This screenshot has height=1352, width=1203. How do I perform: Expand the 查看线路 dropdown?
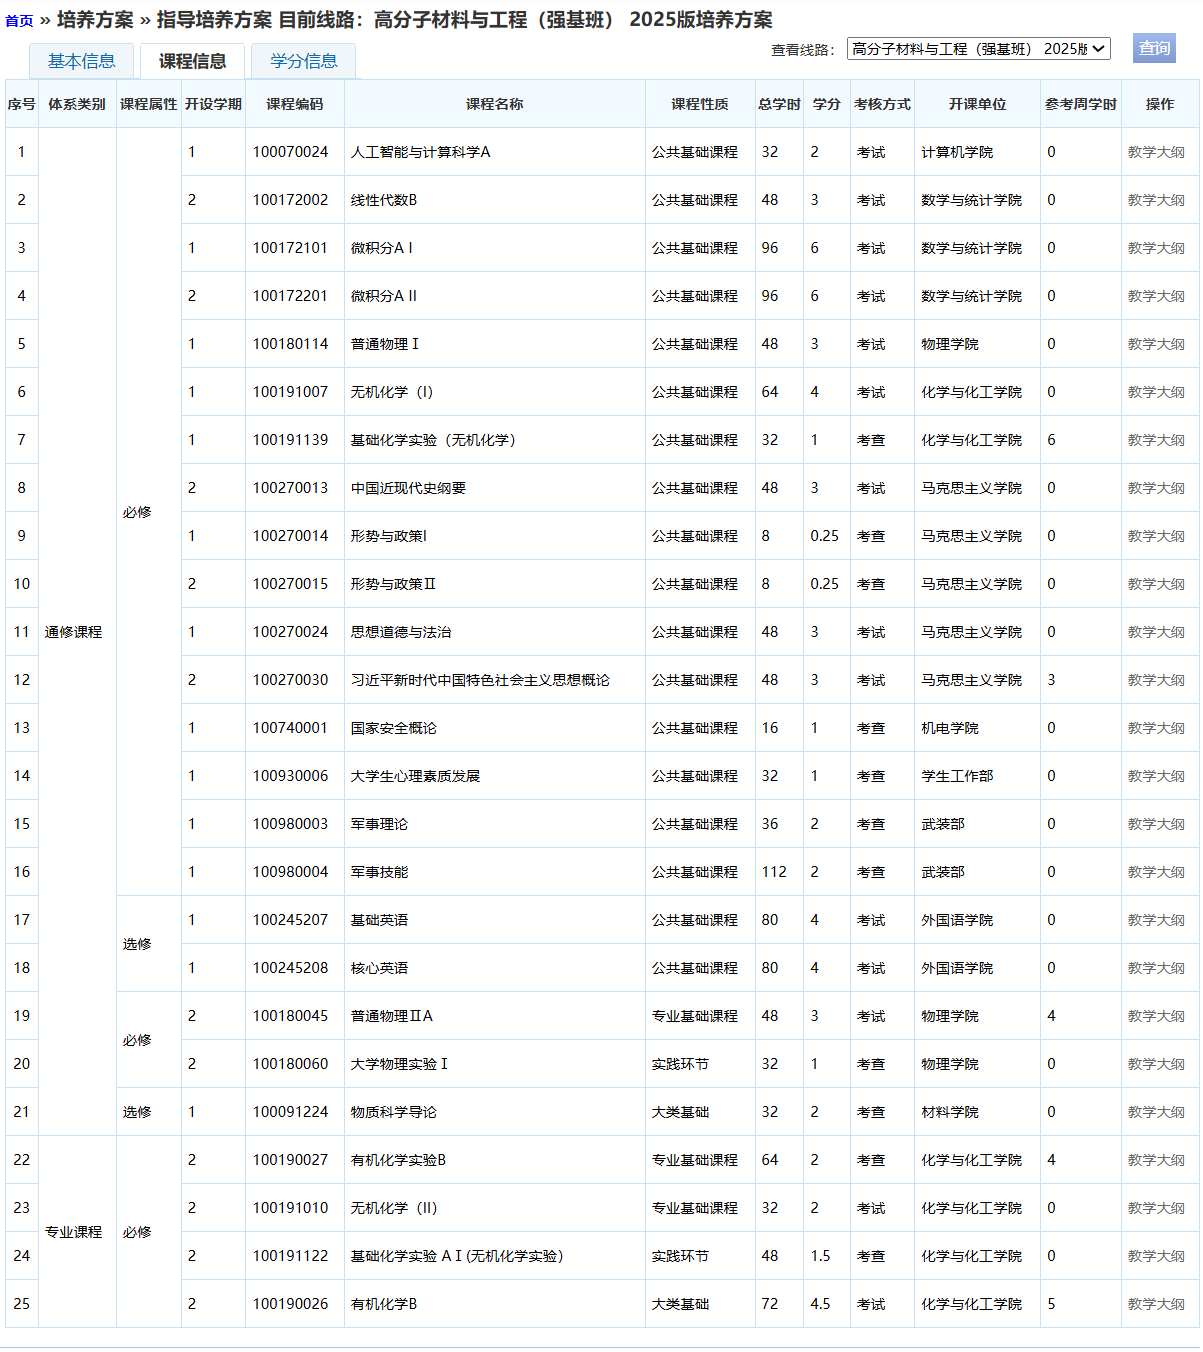pos(978,49)
